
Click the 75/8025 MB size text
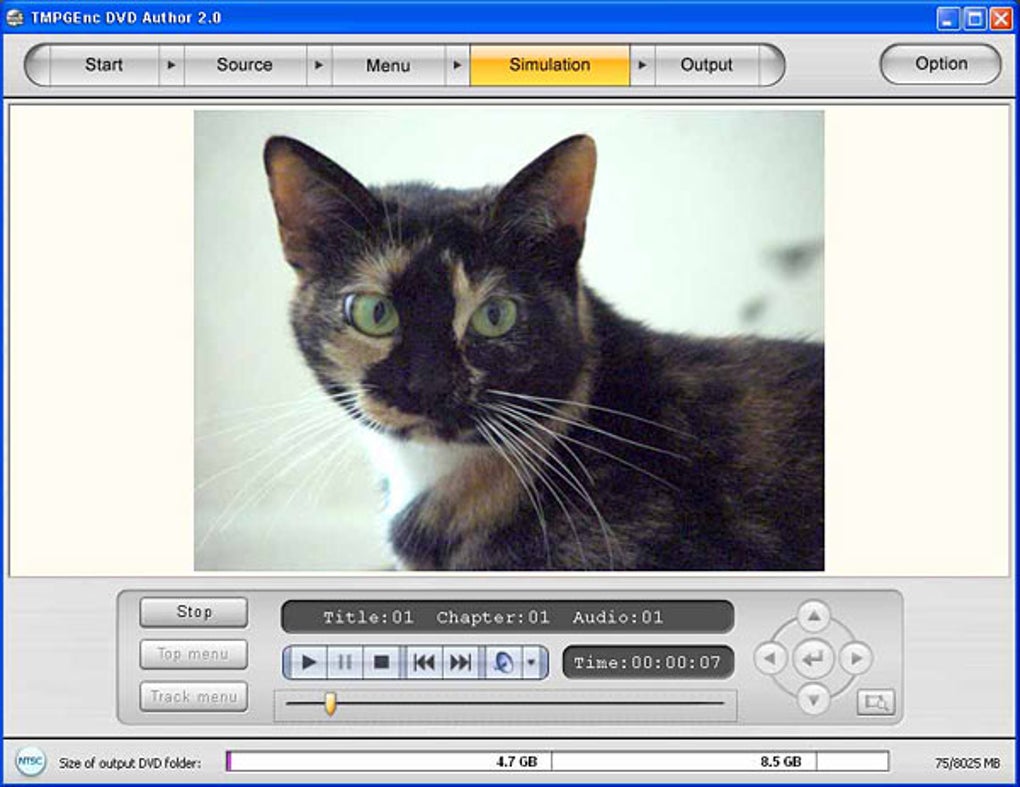(x=967, y=763)
